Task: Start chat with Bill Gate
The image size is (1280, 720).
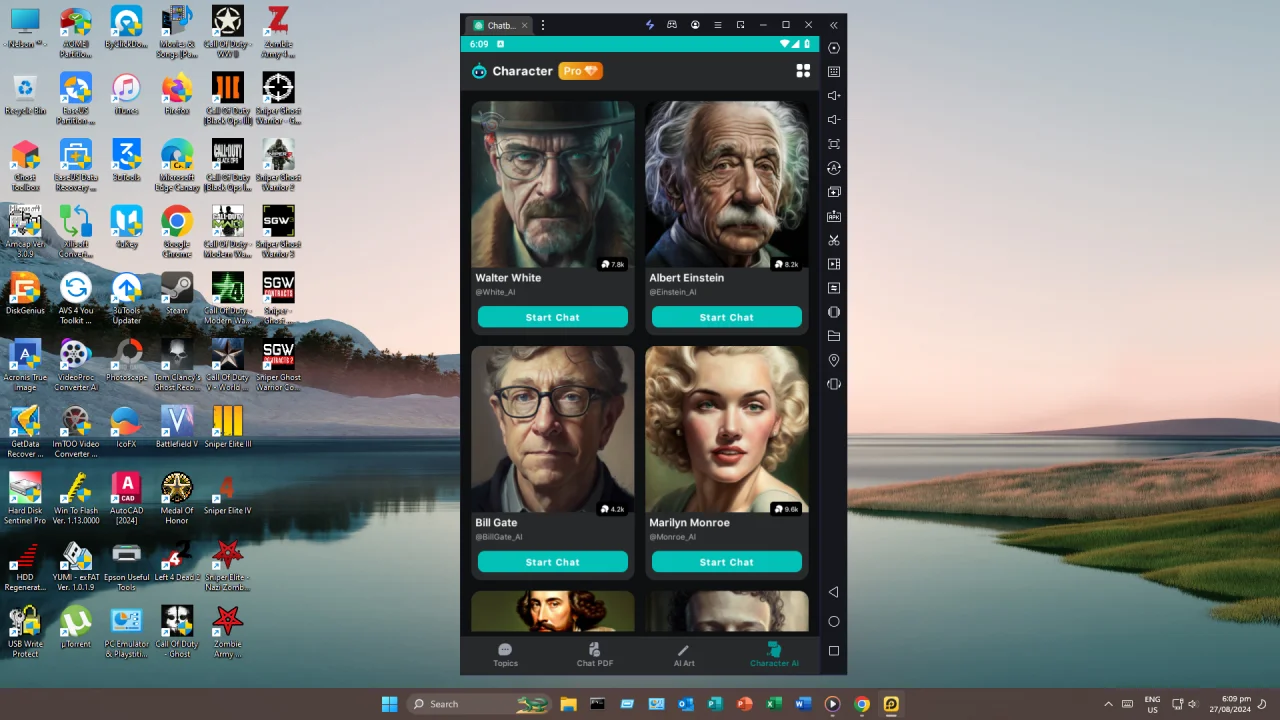Action: point(552,562)
